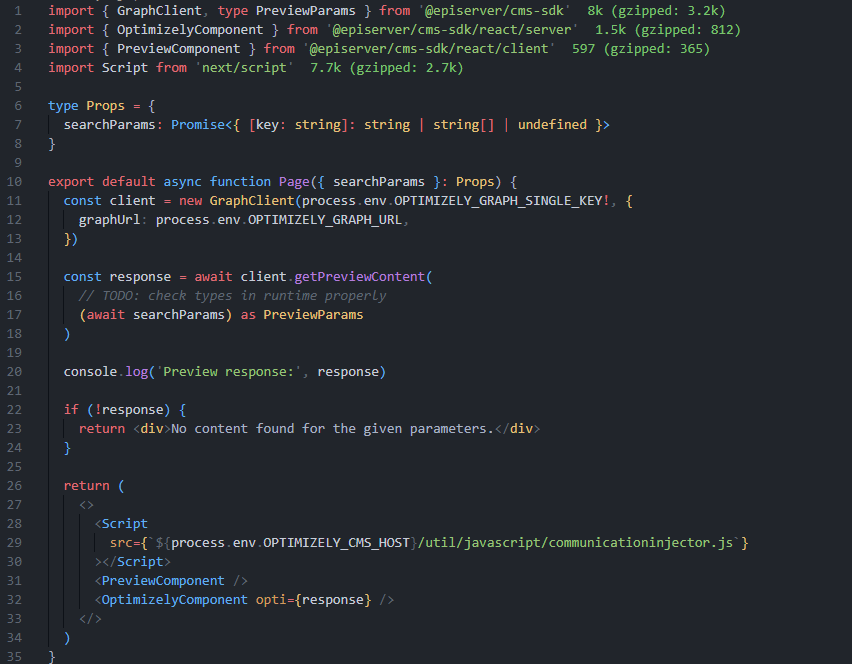The image size is (852, 664).
Task: Click the '8k (gzipped: 3.2k)' size hint
Action: point(656,11)
